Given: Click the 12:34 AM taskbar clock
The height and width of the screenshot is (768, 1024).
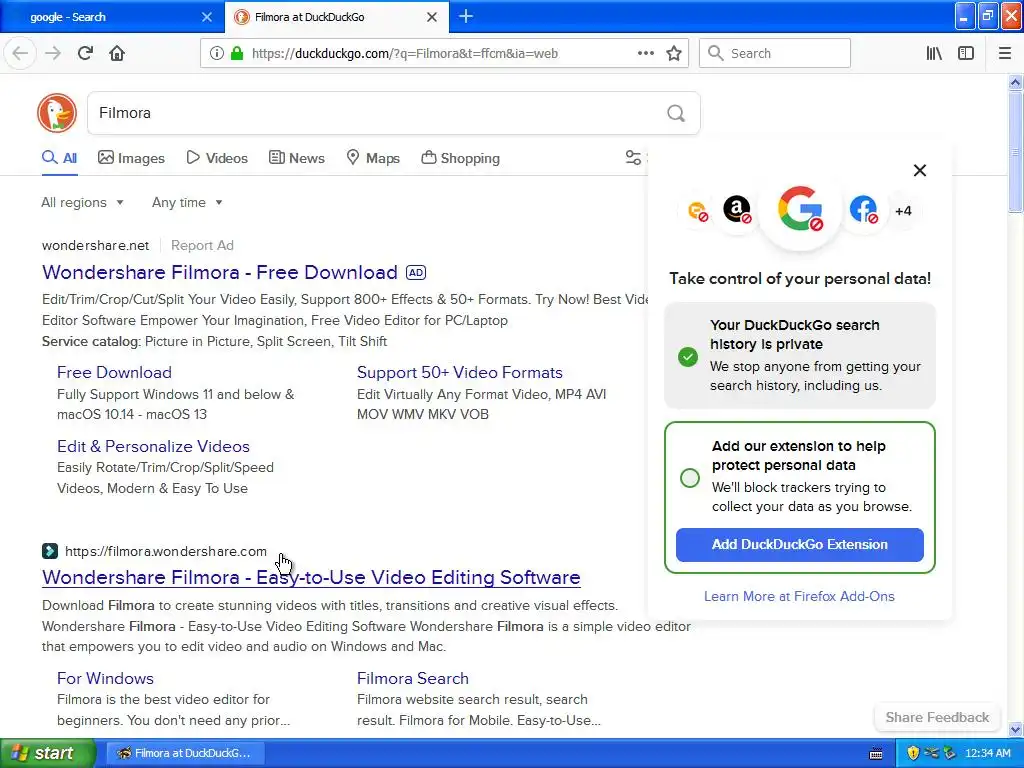Looking at the screenshot, I should coord(987,753).
